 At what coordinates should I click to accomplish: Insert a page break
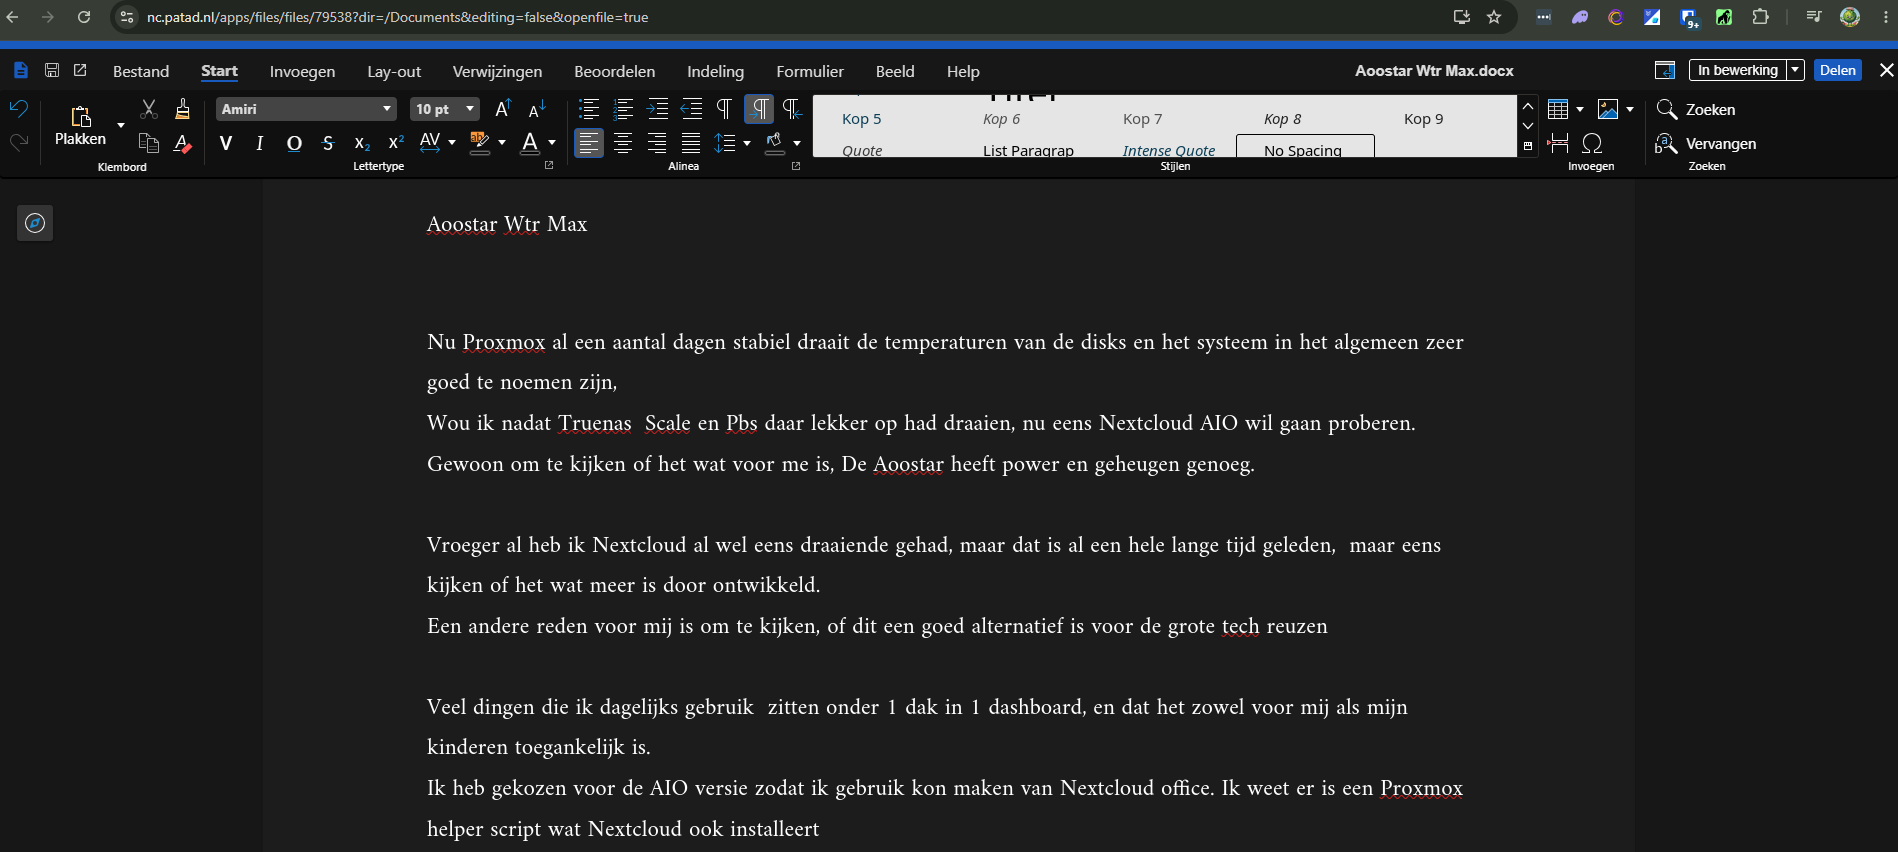pyautogui.click(x=1558, y=143)
